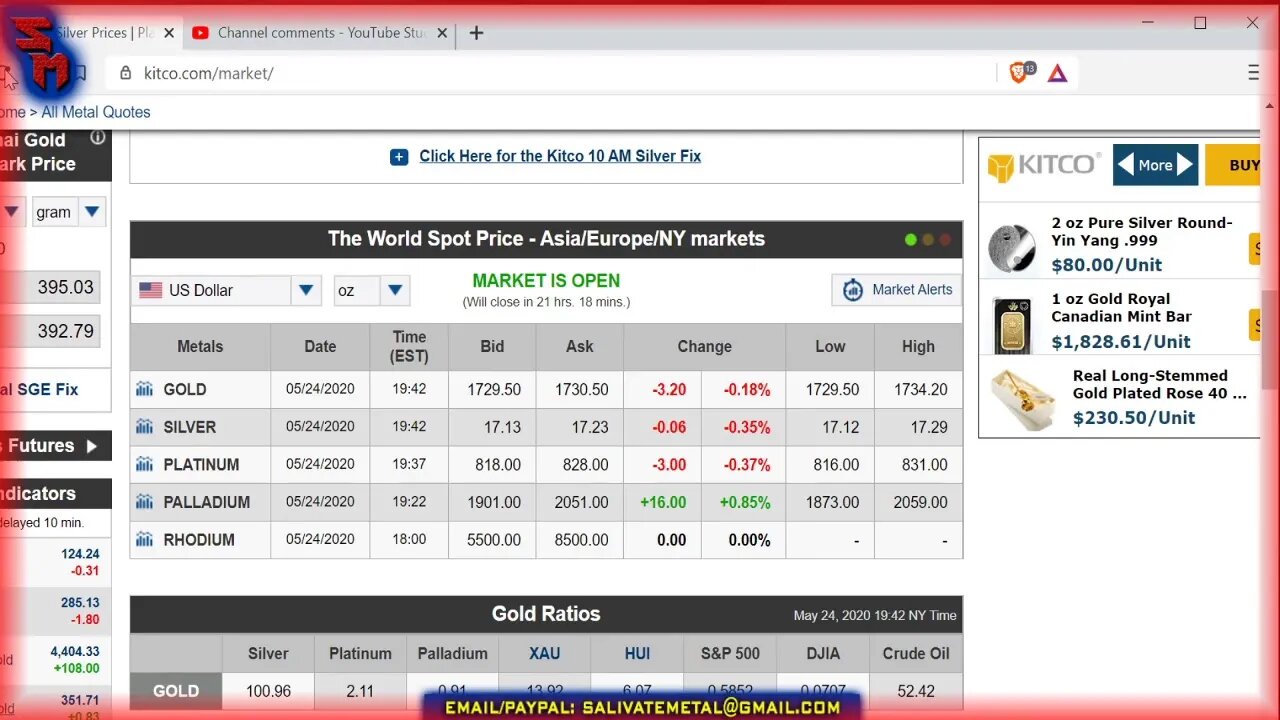
Task: Click the Brave Shields lion icon
Action: (1019, 72)
